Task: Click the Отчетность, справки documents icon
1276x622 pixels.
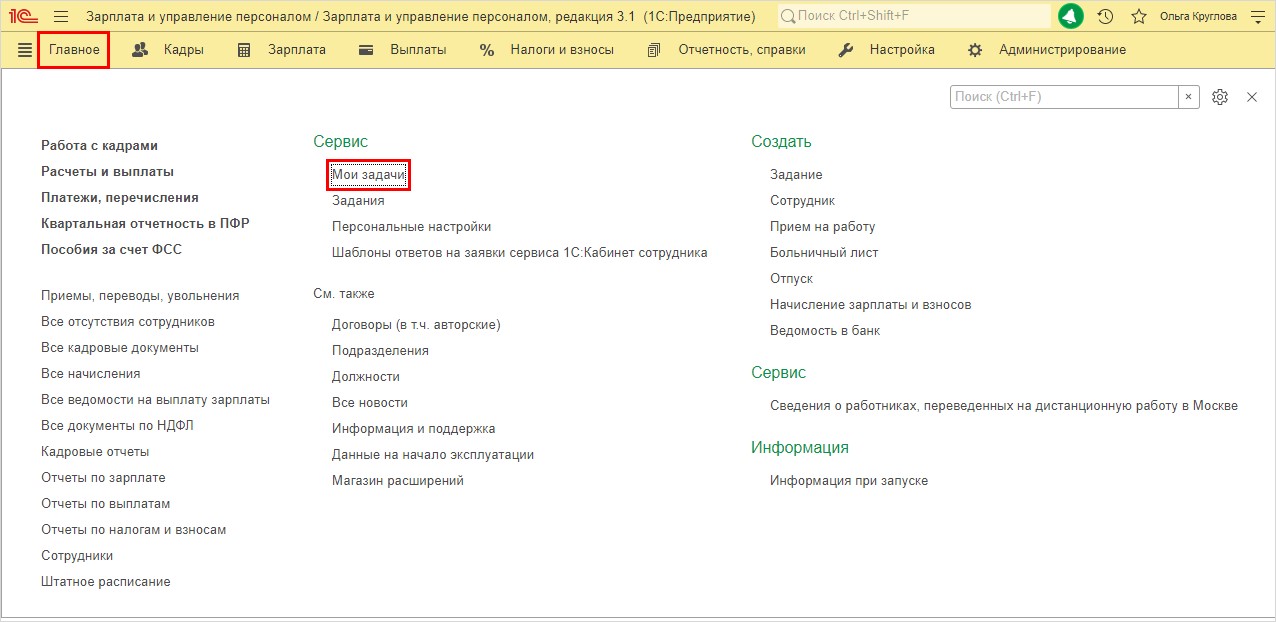Action: [x=654, y=50]
